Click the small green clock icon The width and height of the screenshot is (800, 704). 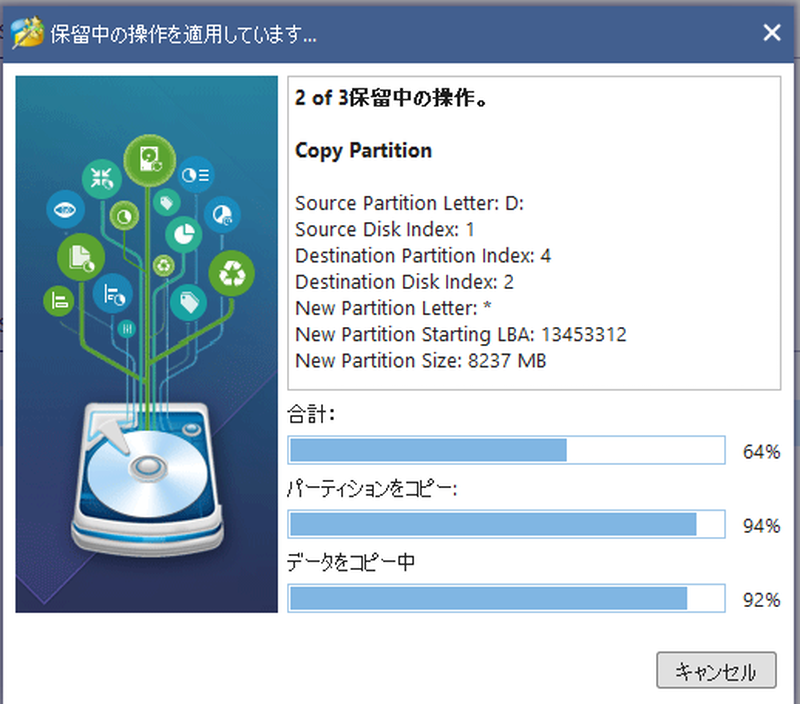[x=124, y=217]
